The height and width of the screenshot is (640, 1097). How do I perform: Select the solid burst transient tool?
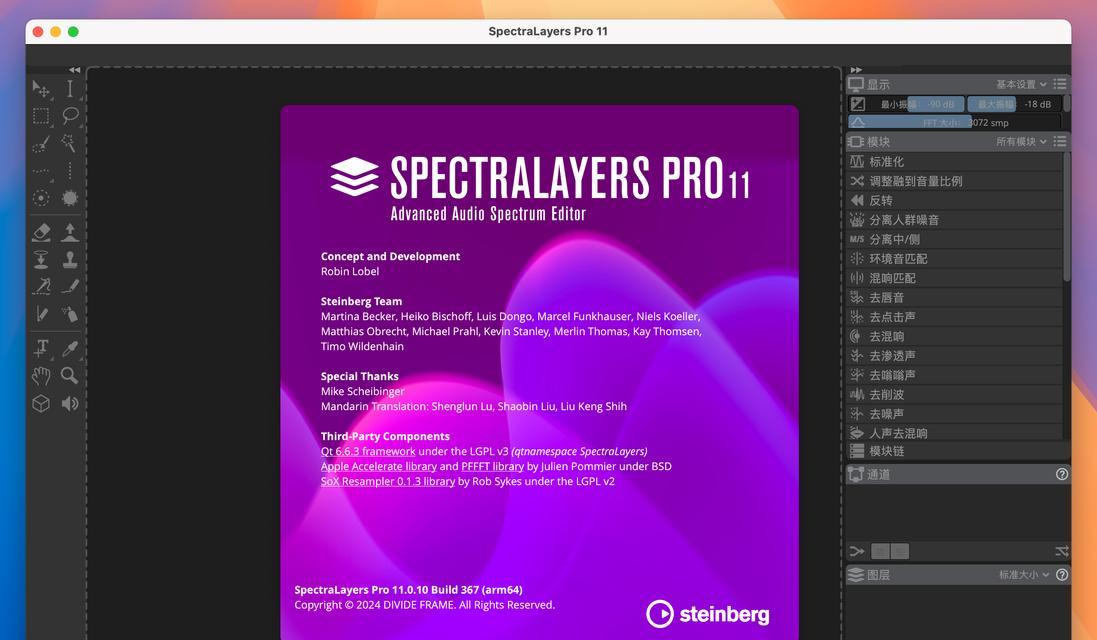tap(69, 198)
